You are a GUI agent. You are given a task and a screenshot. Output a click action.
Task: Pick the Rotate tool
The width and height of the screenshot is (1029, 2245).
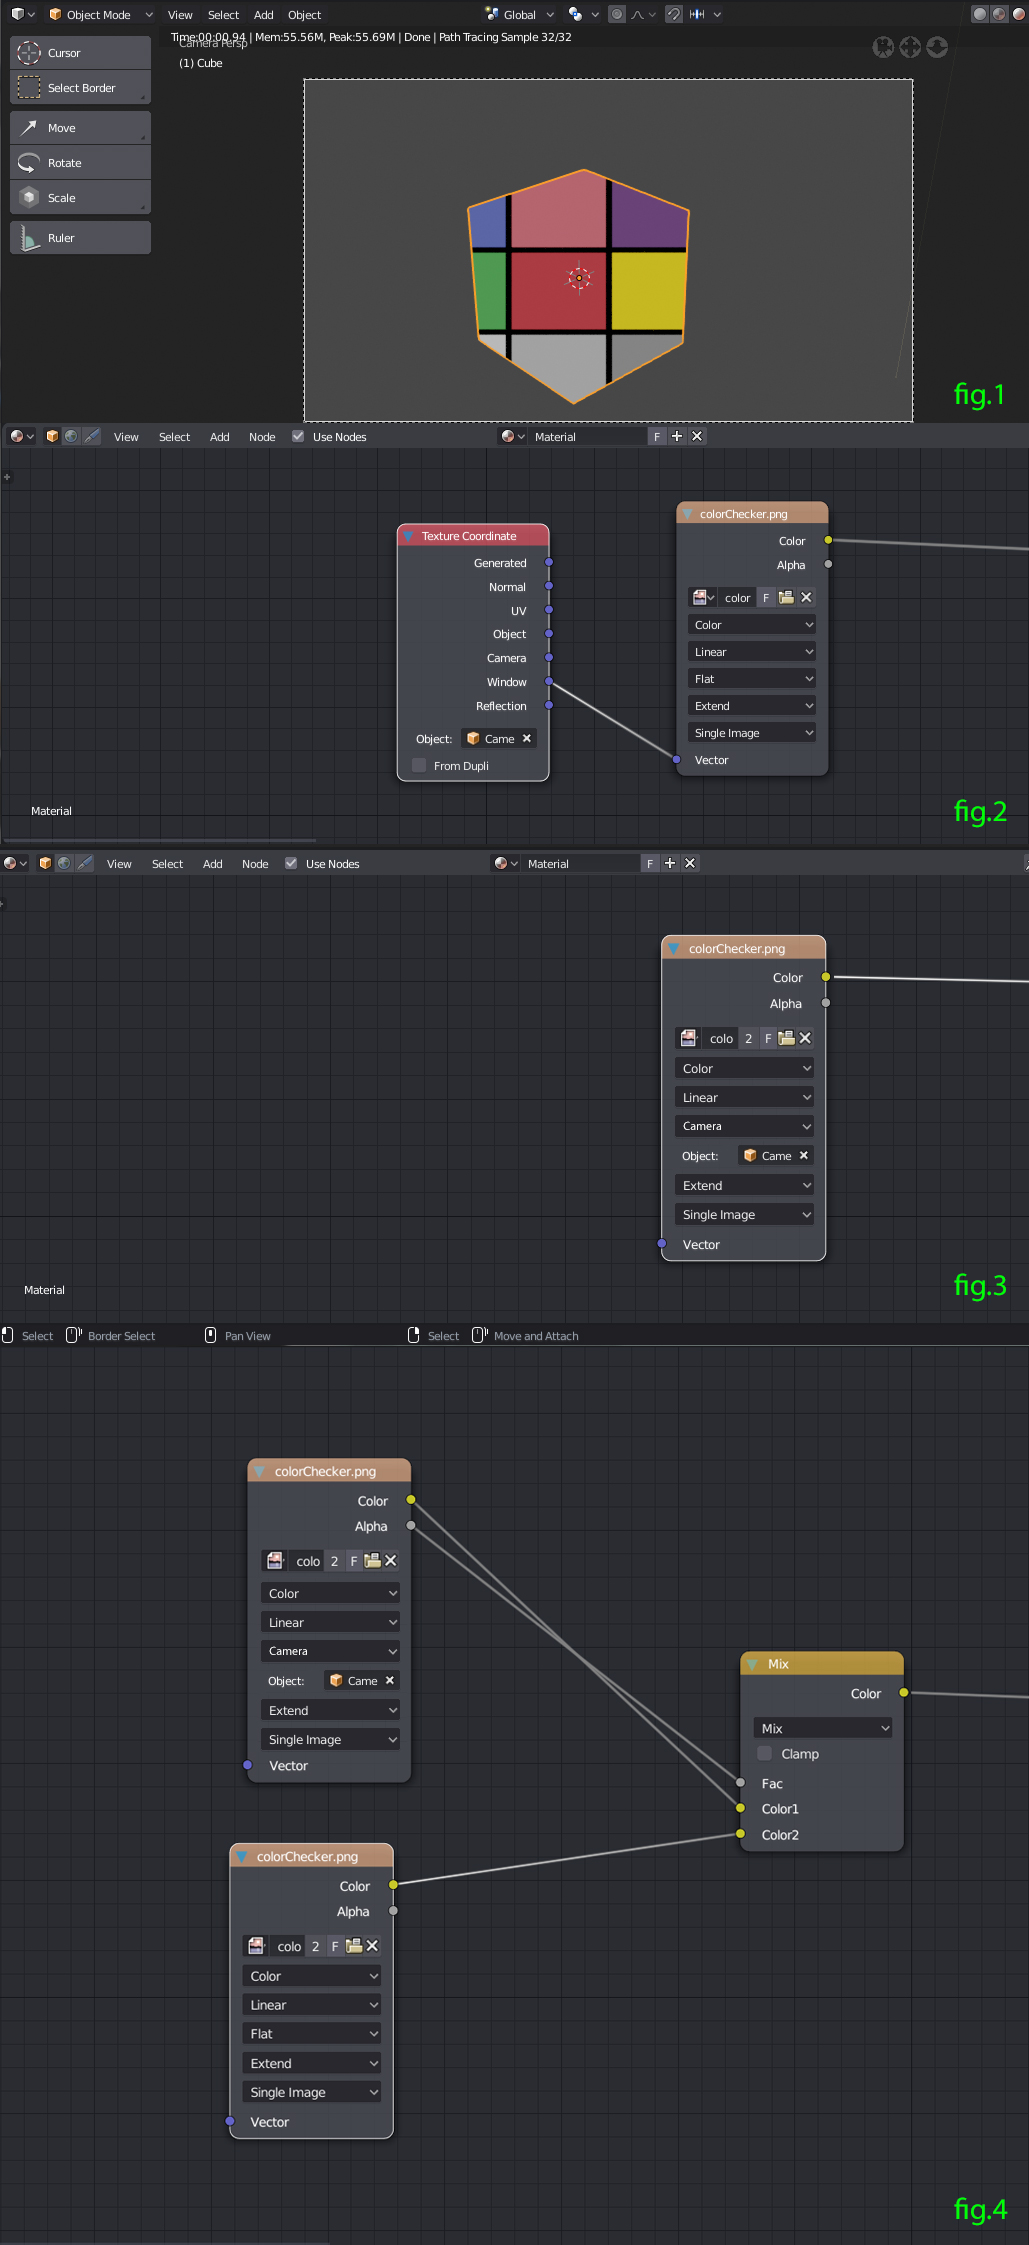[80, 163]
